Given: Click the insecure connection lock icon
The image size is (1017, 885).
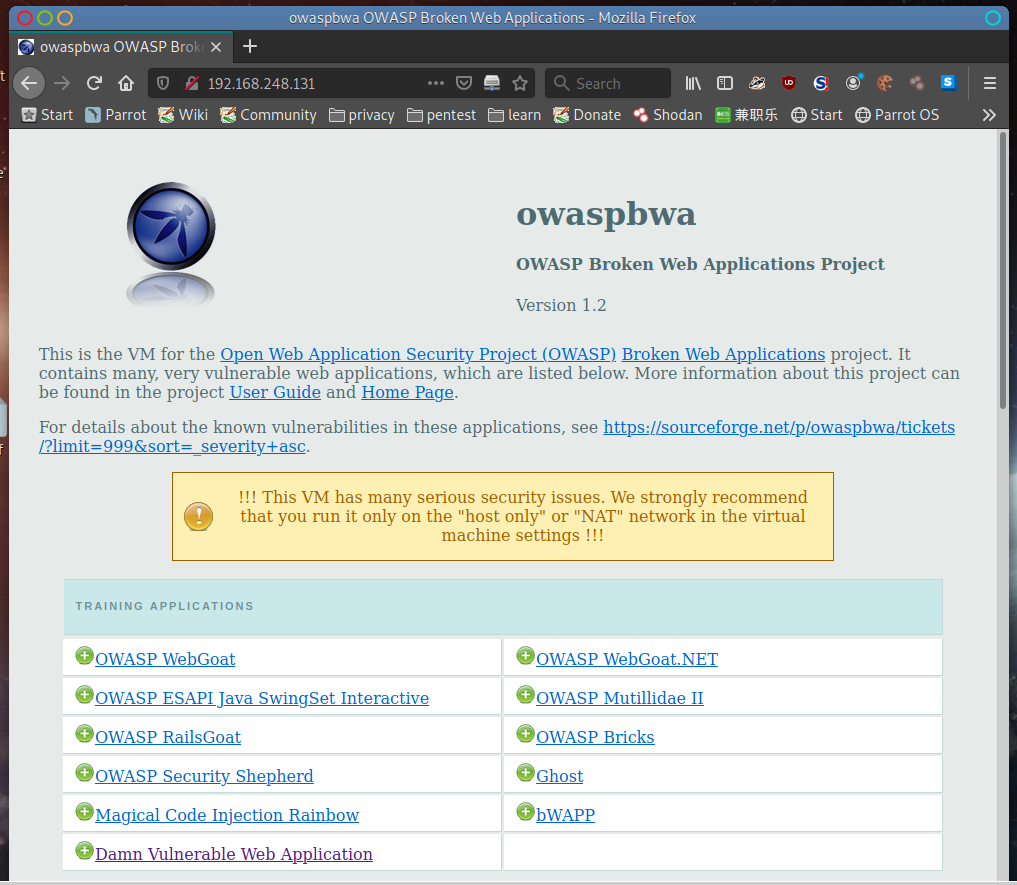Looking at the screenshot, I should click(x=191, y=83).
